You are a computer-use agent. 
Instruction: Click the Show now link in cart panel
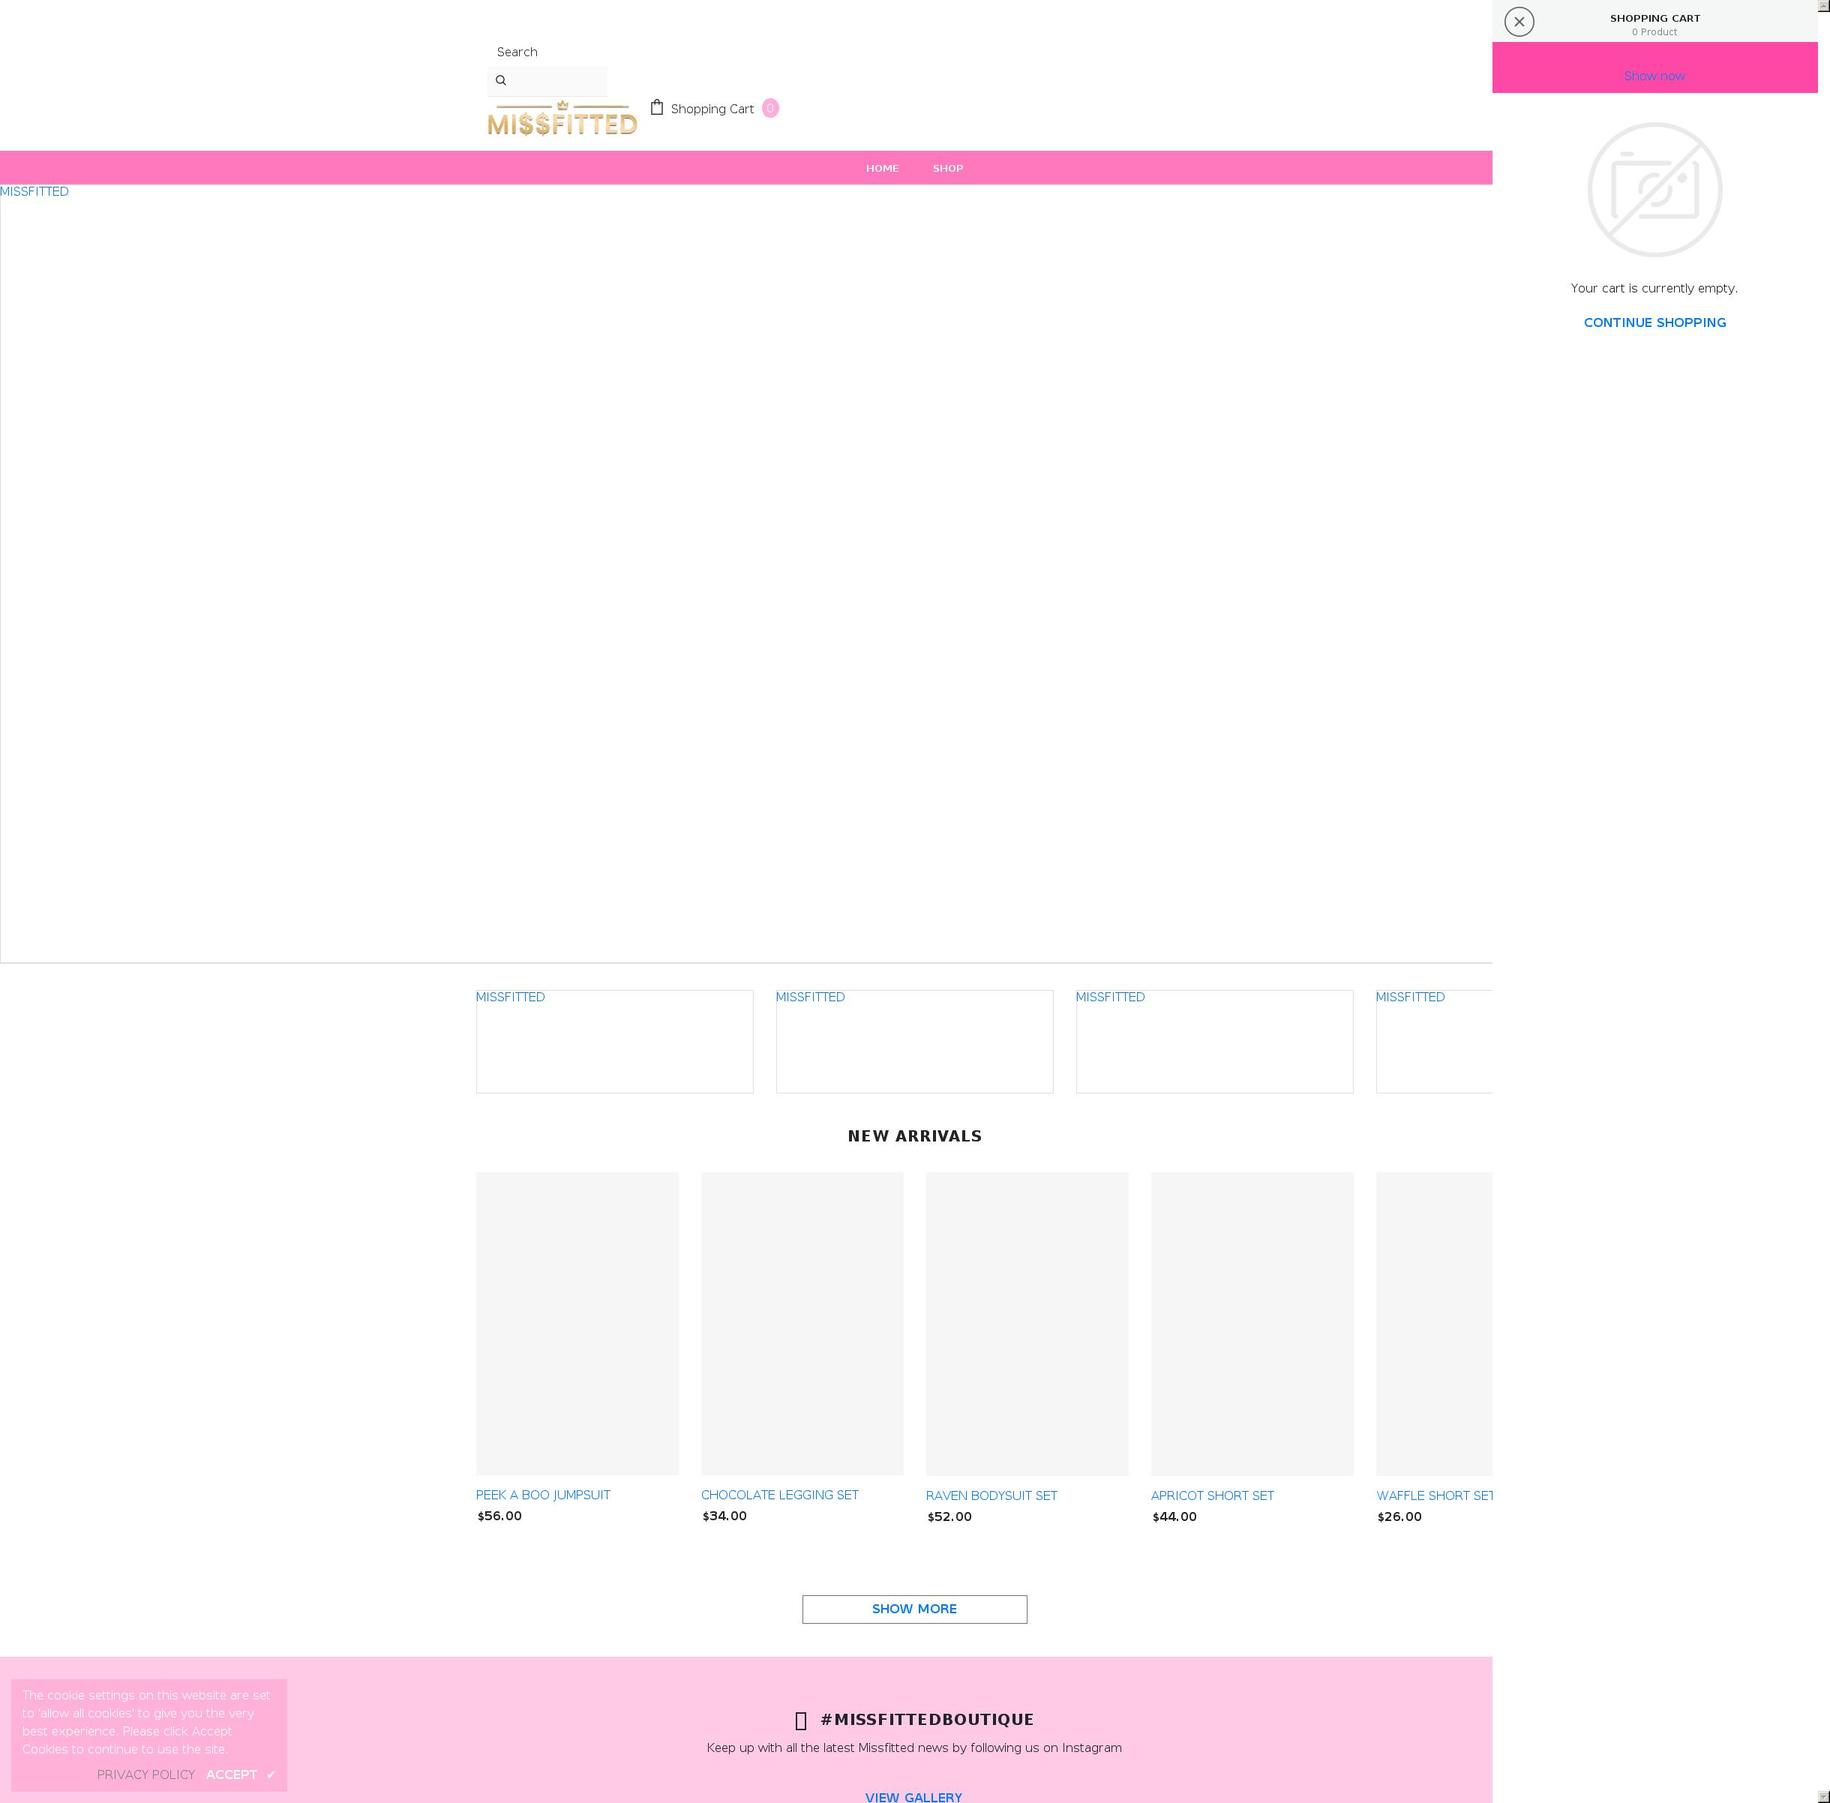[x=1654, y=75]
